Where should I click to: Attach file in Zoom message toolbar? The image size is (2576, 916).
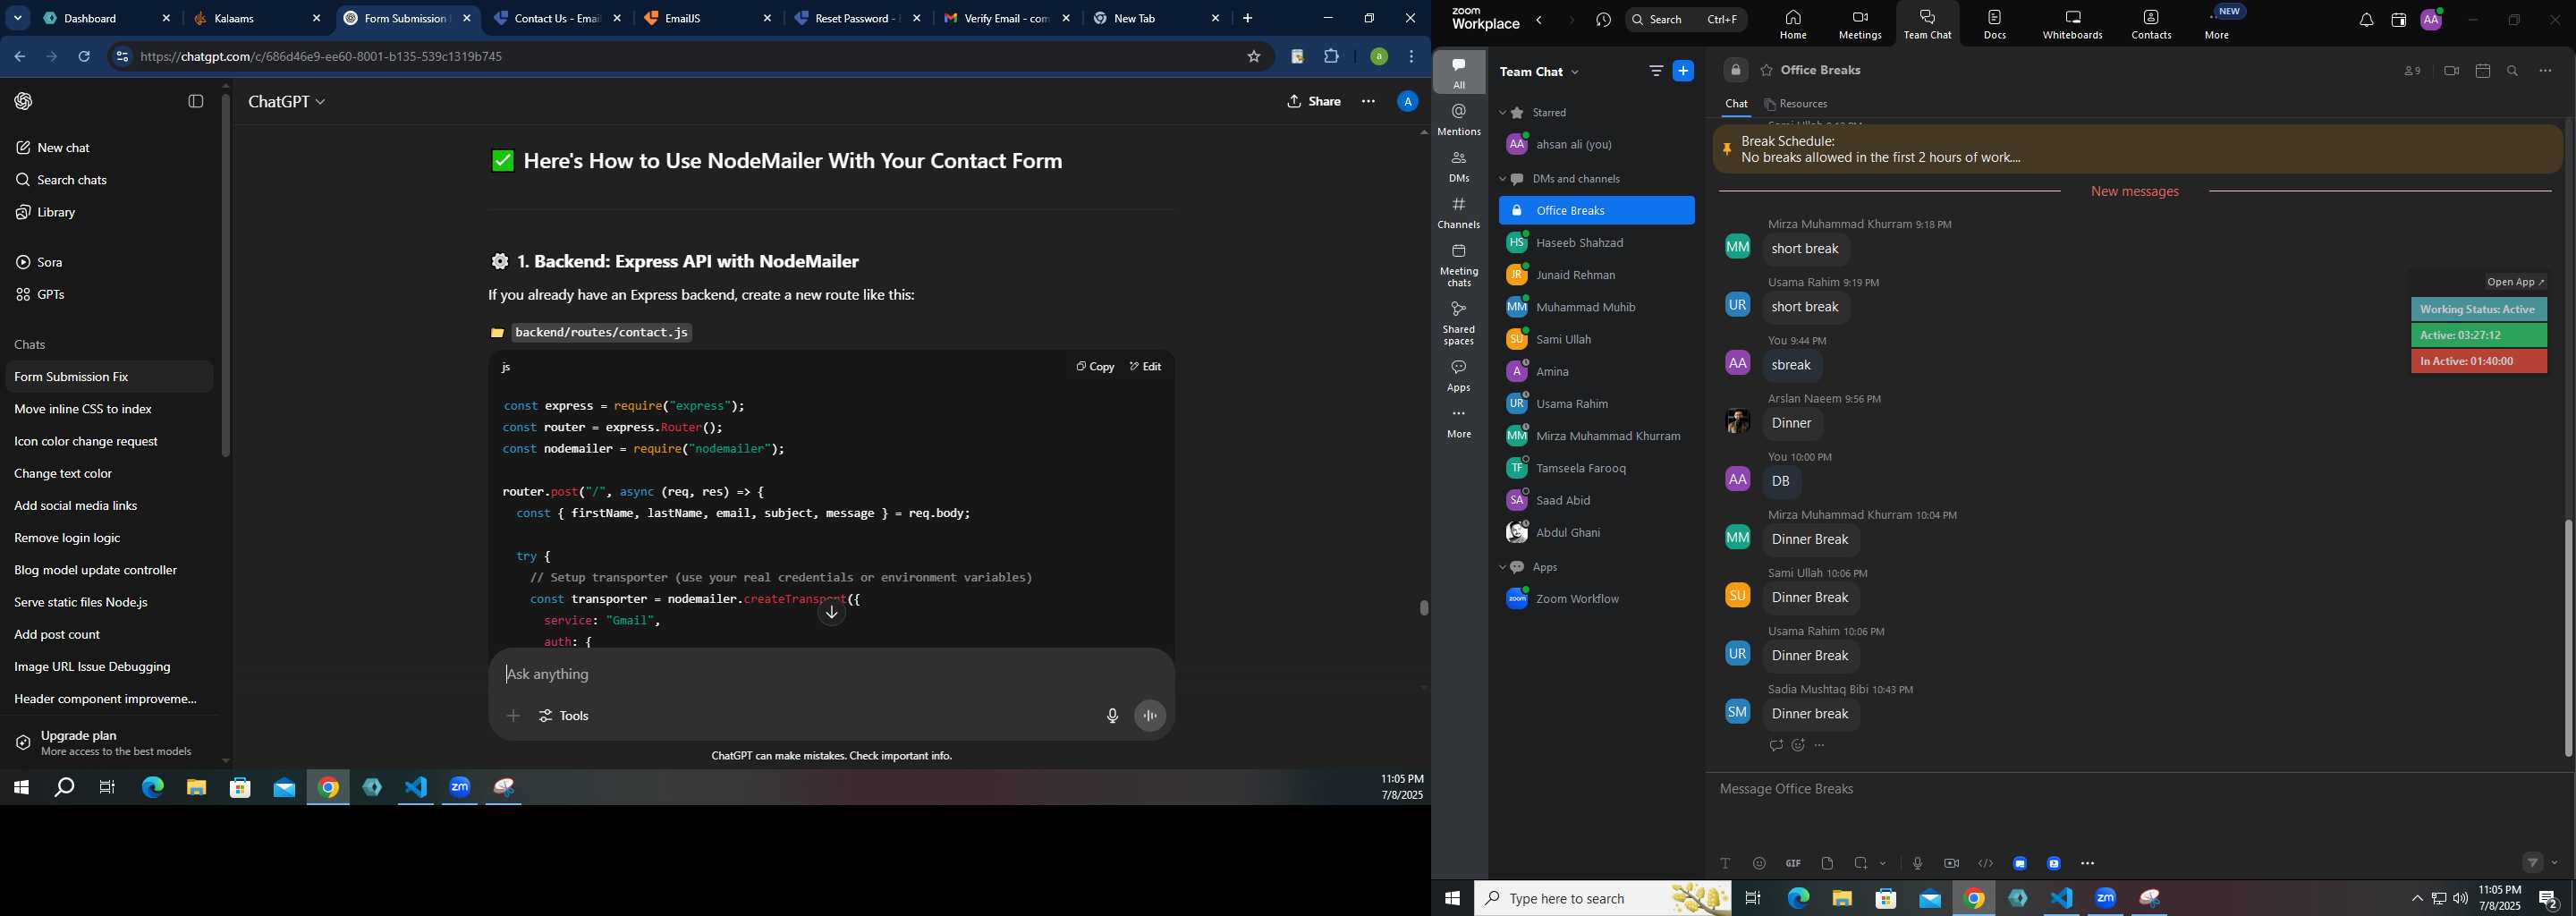coord(1827,863)
